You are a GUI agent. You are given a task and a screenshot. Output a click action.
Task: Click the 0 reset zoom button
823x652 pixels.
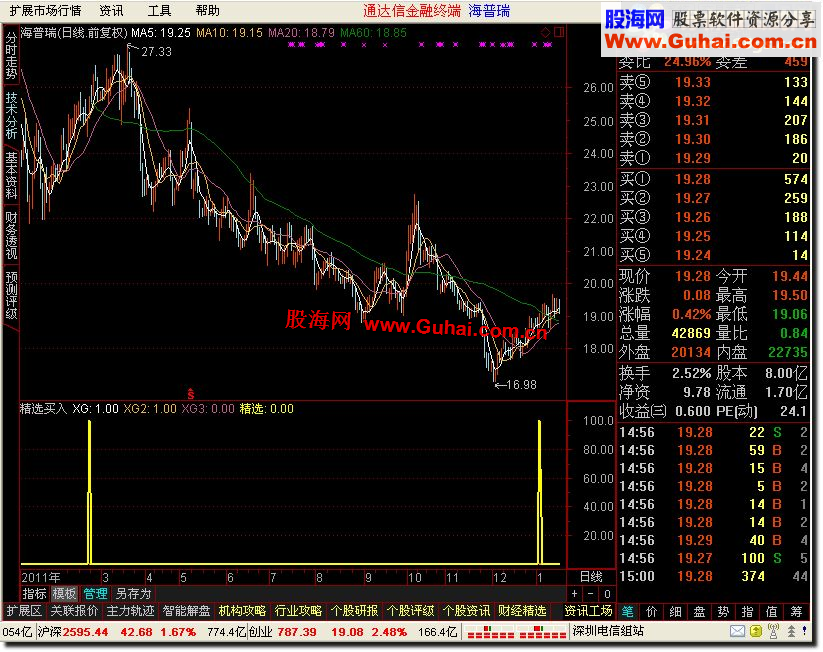pos(607,594)
